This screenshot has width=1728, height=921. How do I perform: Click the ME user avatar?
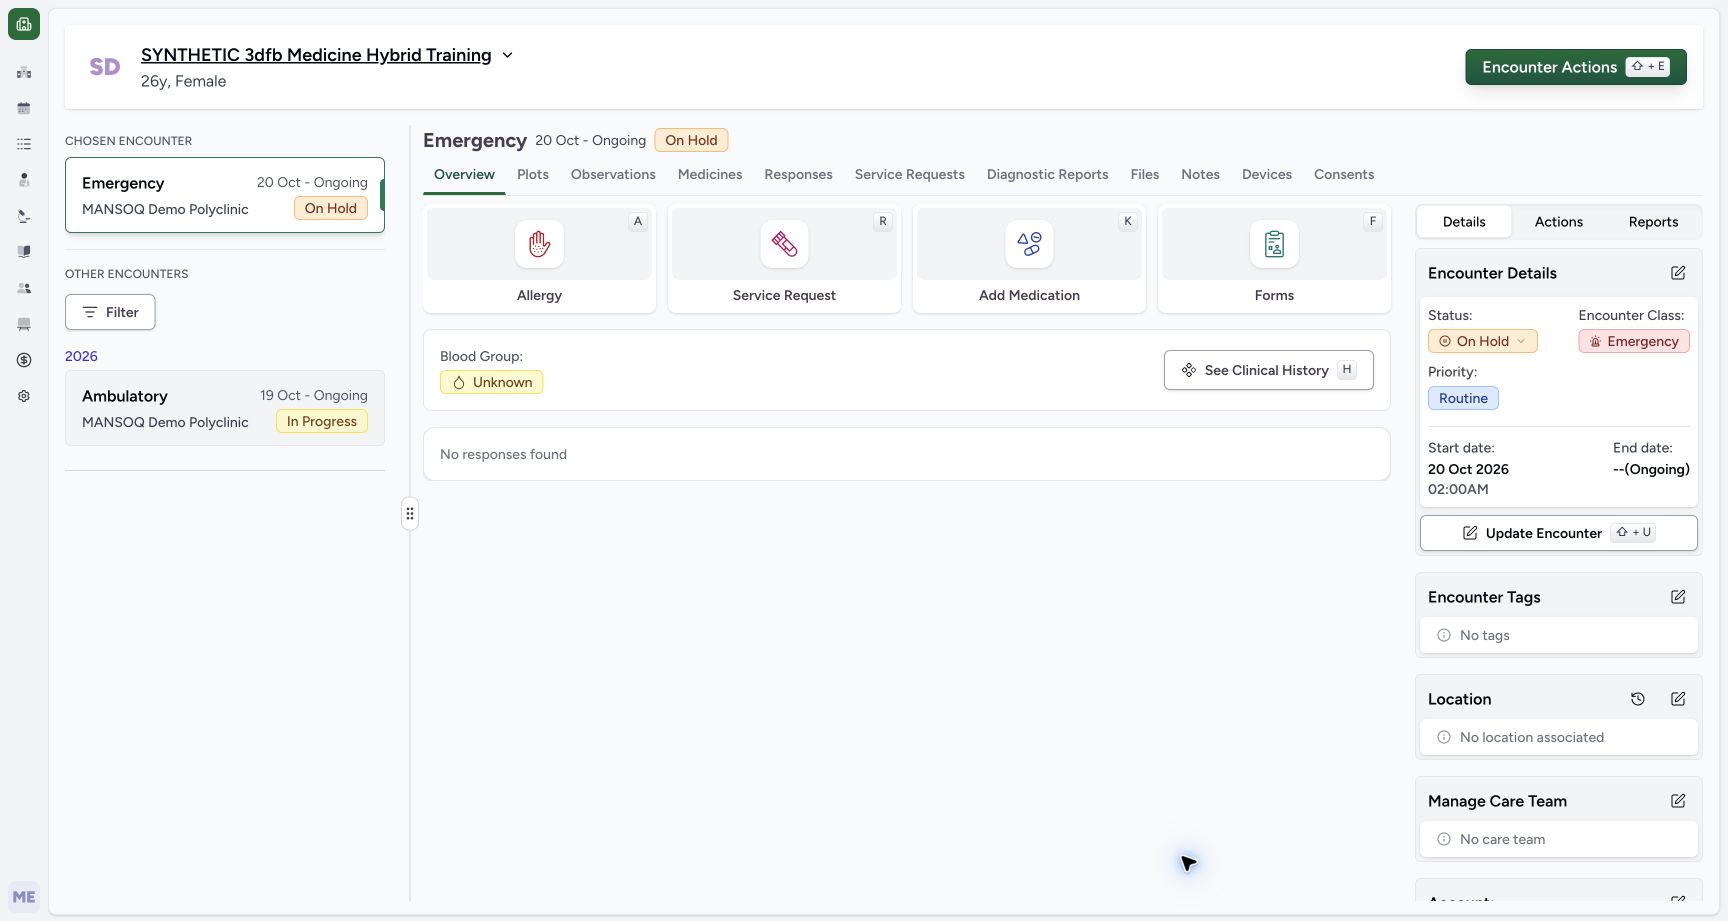24,897
